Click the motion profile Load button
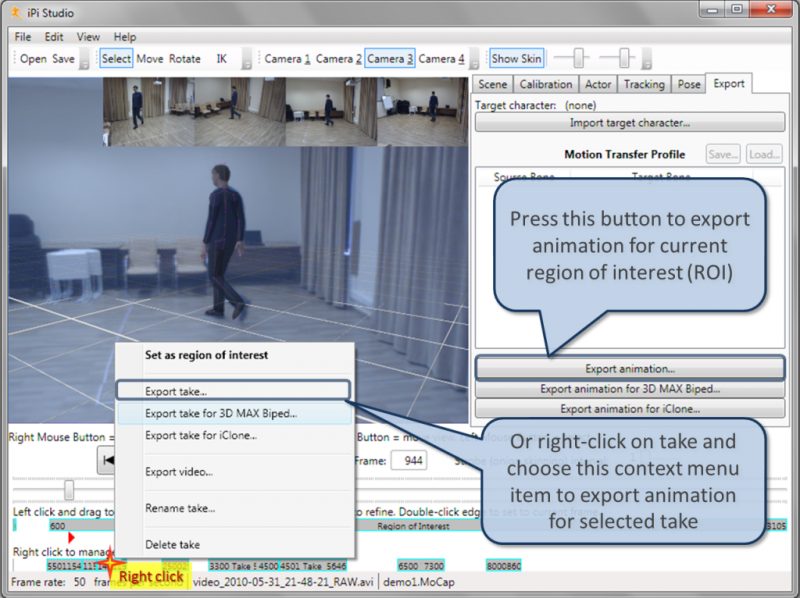The height and width of the screenshot is (598, 800). [764, 154]
